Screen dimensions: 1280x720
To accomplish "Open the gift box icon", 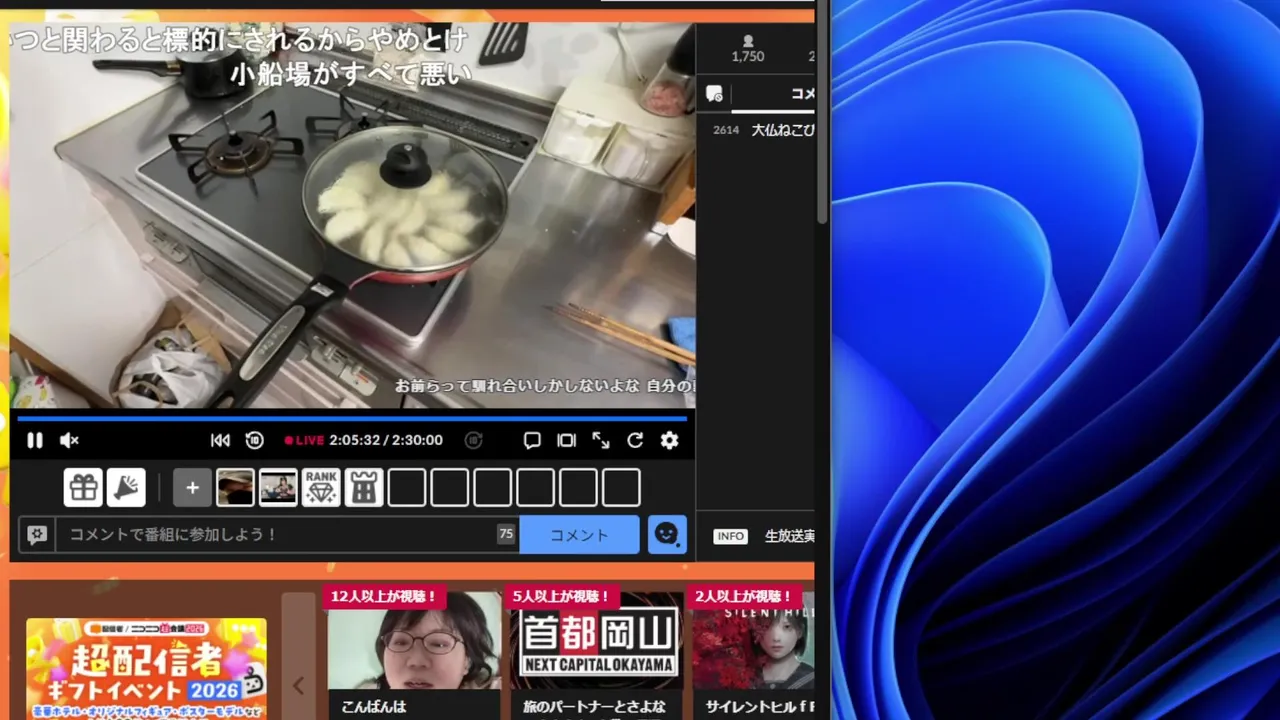I will [84, 487].
